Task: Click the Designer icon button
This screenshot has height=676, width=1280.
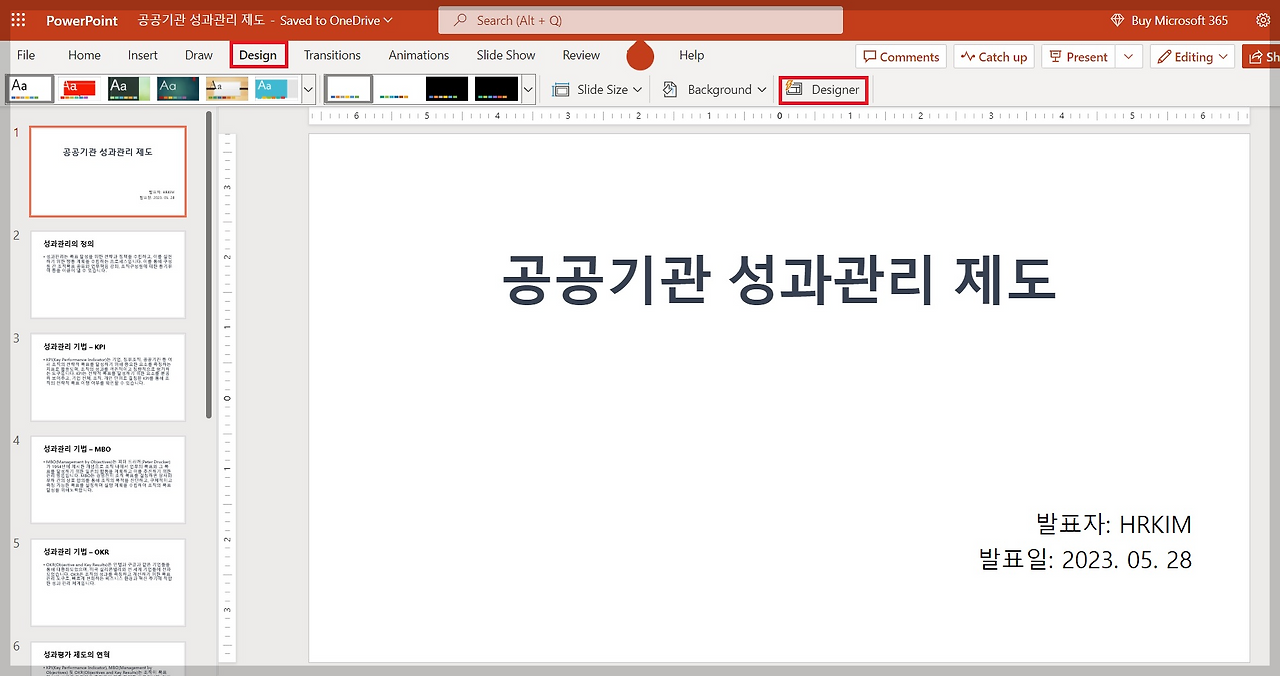Action: click(823, 89)
